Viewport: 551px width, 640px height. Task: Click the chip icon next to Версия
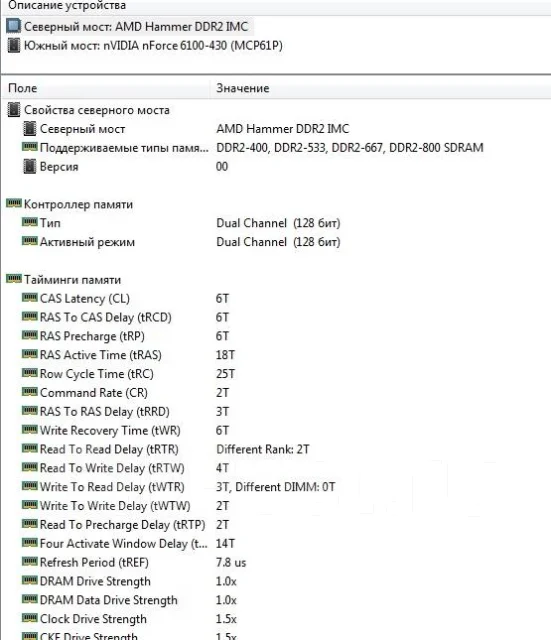coord(29,166)
